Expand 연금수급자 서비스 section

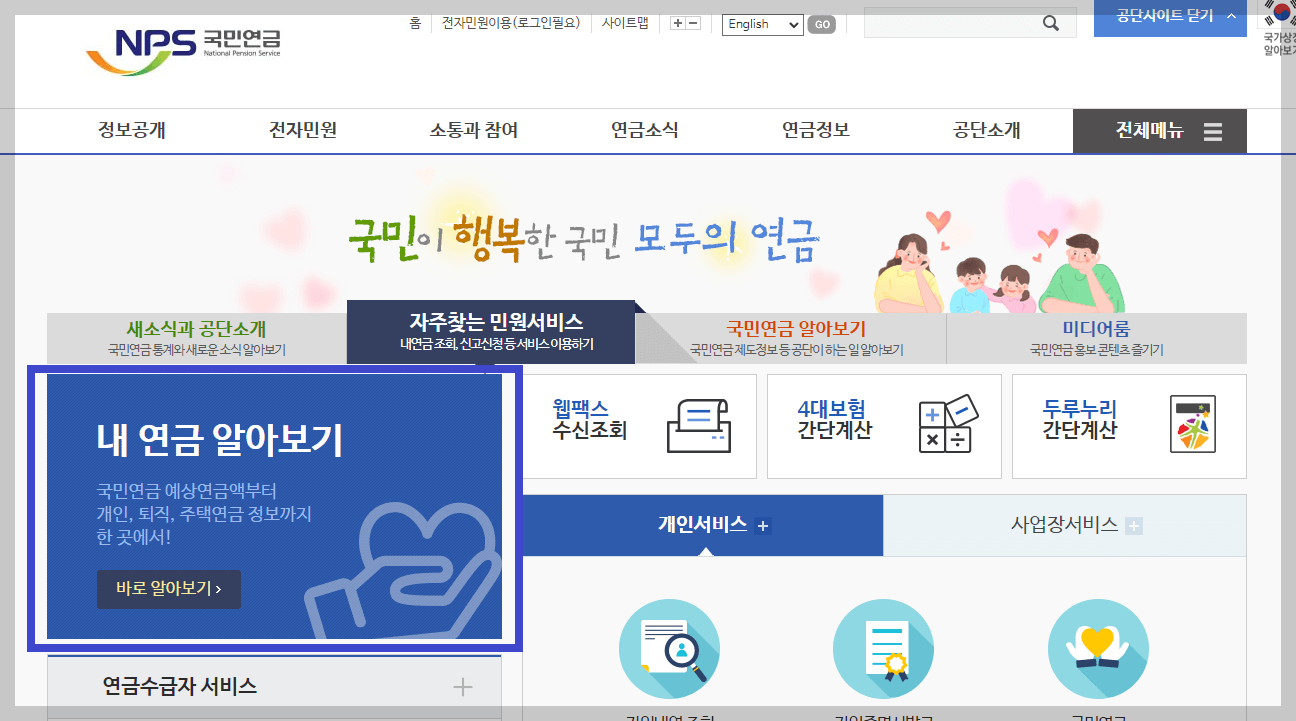[x=463, y=687]
